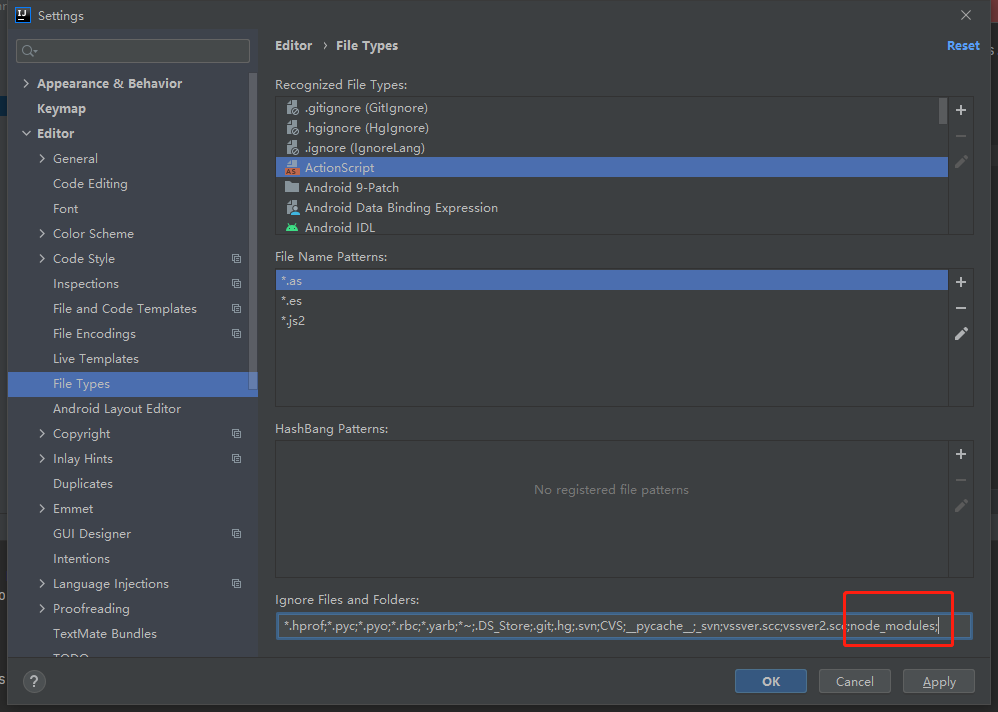Click the .gitignore file type icon
This screenshot has width=998, height=712.
292,108
